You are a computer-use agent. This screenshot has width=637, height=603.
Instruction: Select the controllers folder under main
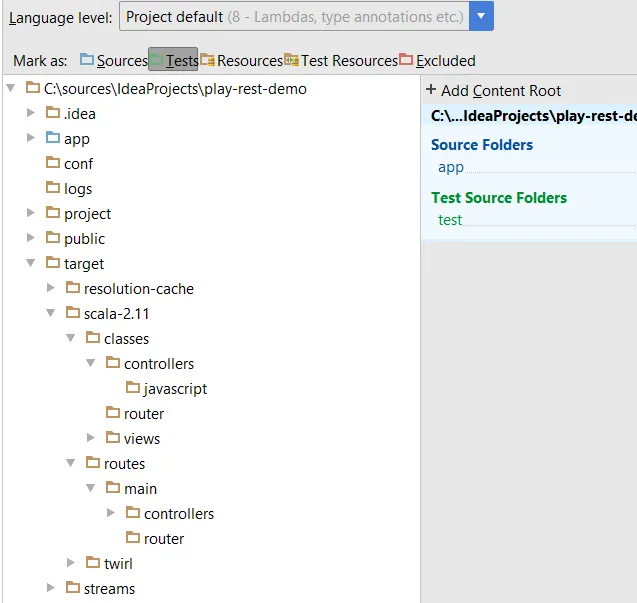pos(179,514)
